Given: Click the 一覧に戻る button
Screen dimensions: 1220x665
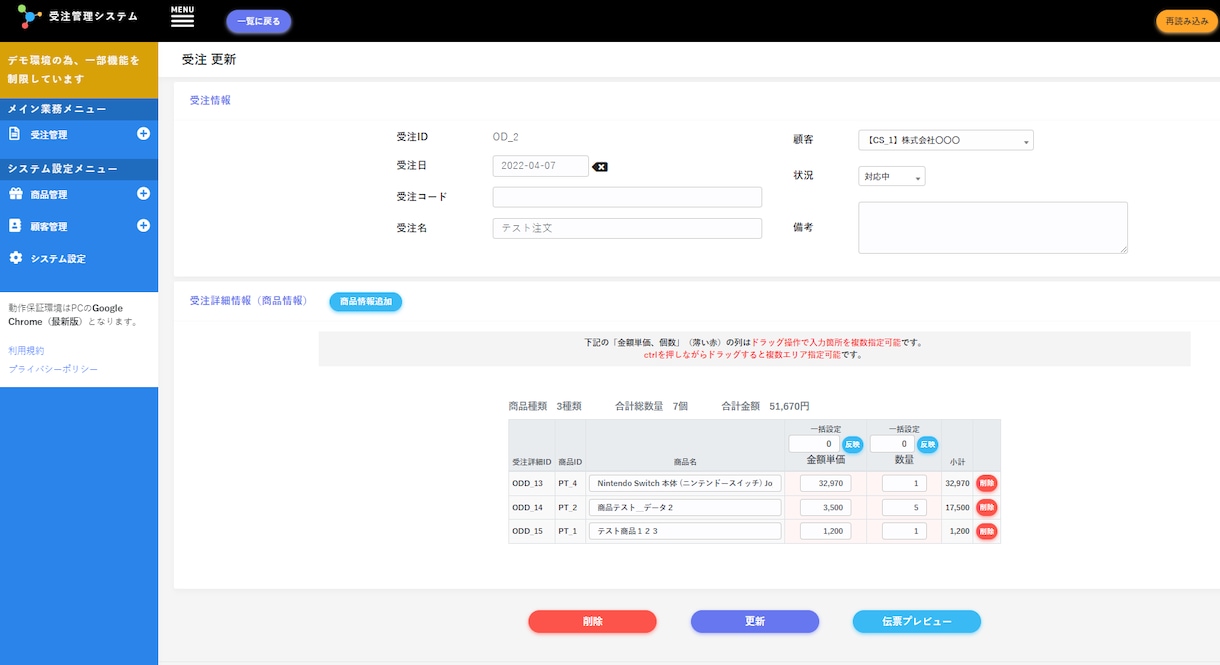Looking at the screenshot, I should point(259,21).
